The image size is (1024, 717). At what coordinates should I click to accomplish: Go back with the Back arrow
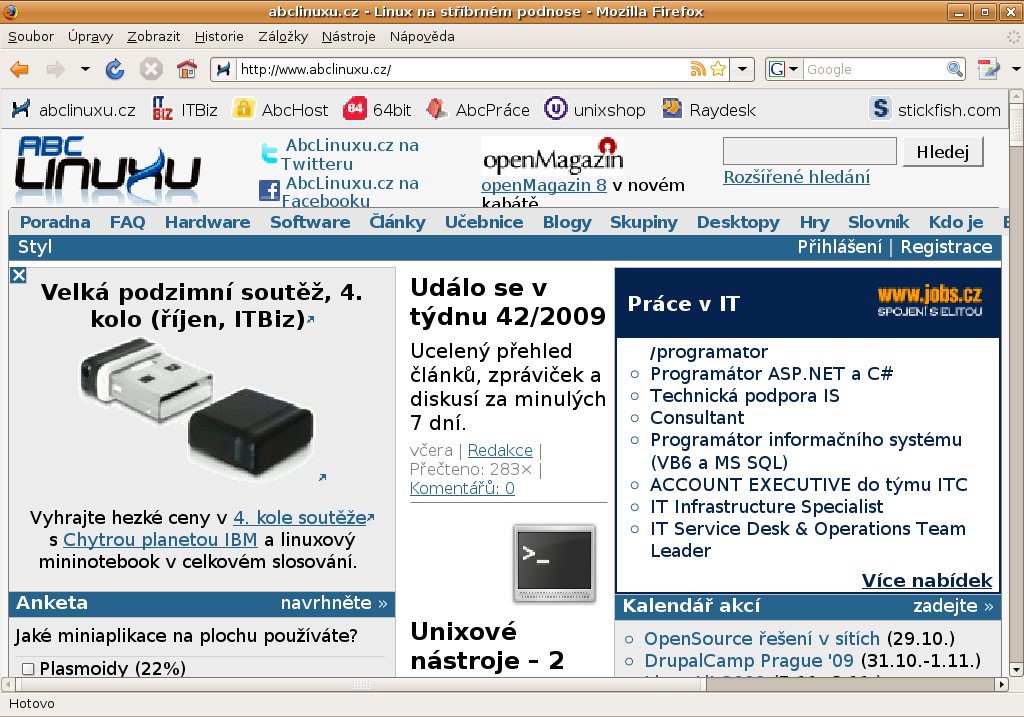[x=20, y=69]
